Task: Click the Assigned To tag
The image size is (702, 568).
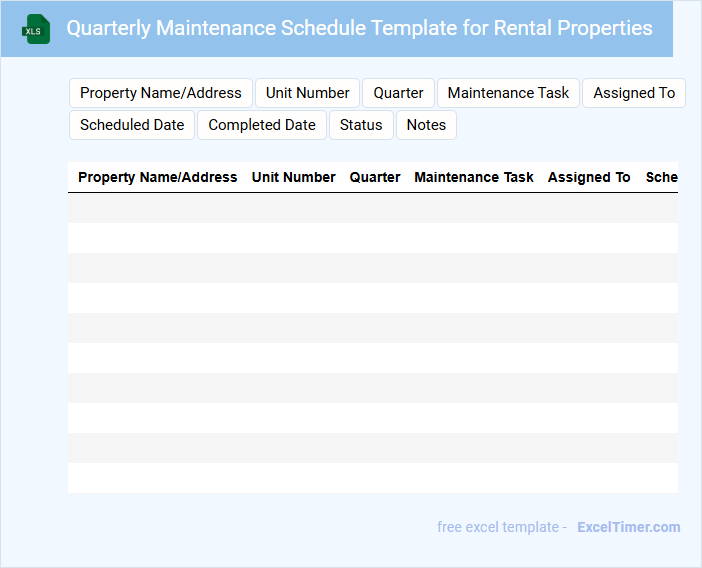Action: 634,93
